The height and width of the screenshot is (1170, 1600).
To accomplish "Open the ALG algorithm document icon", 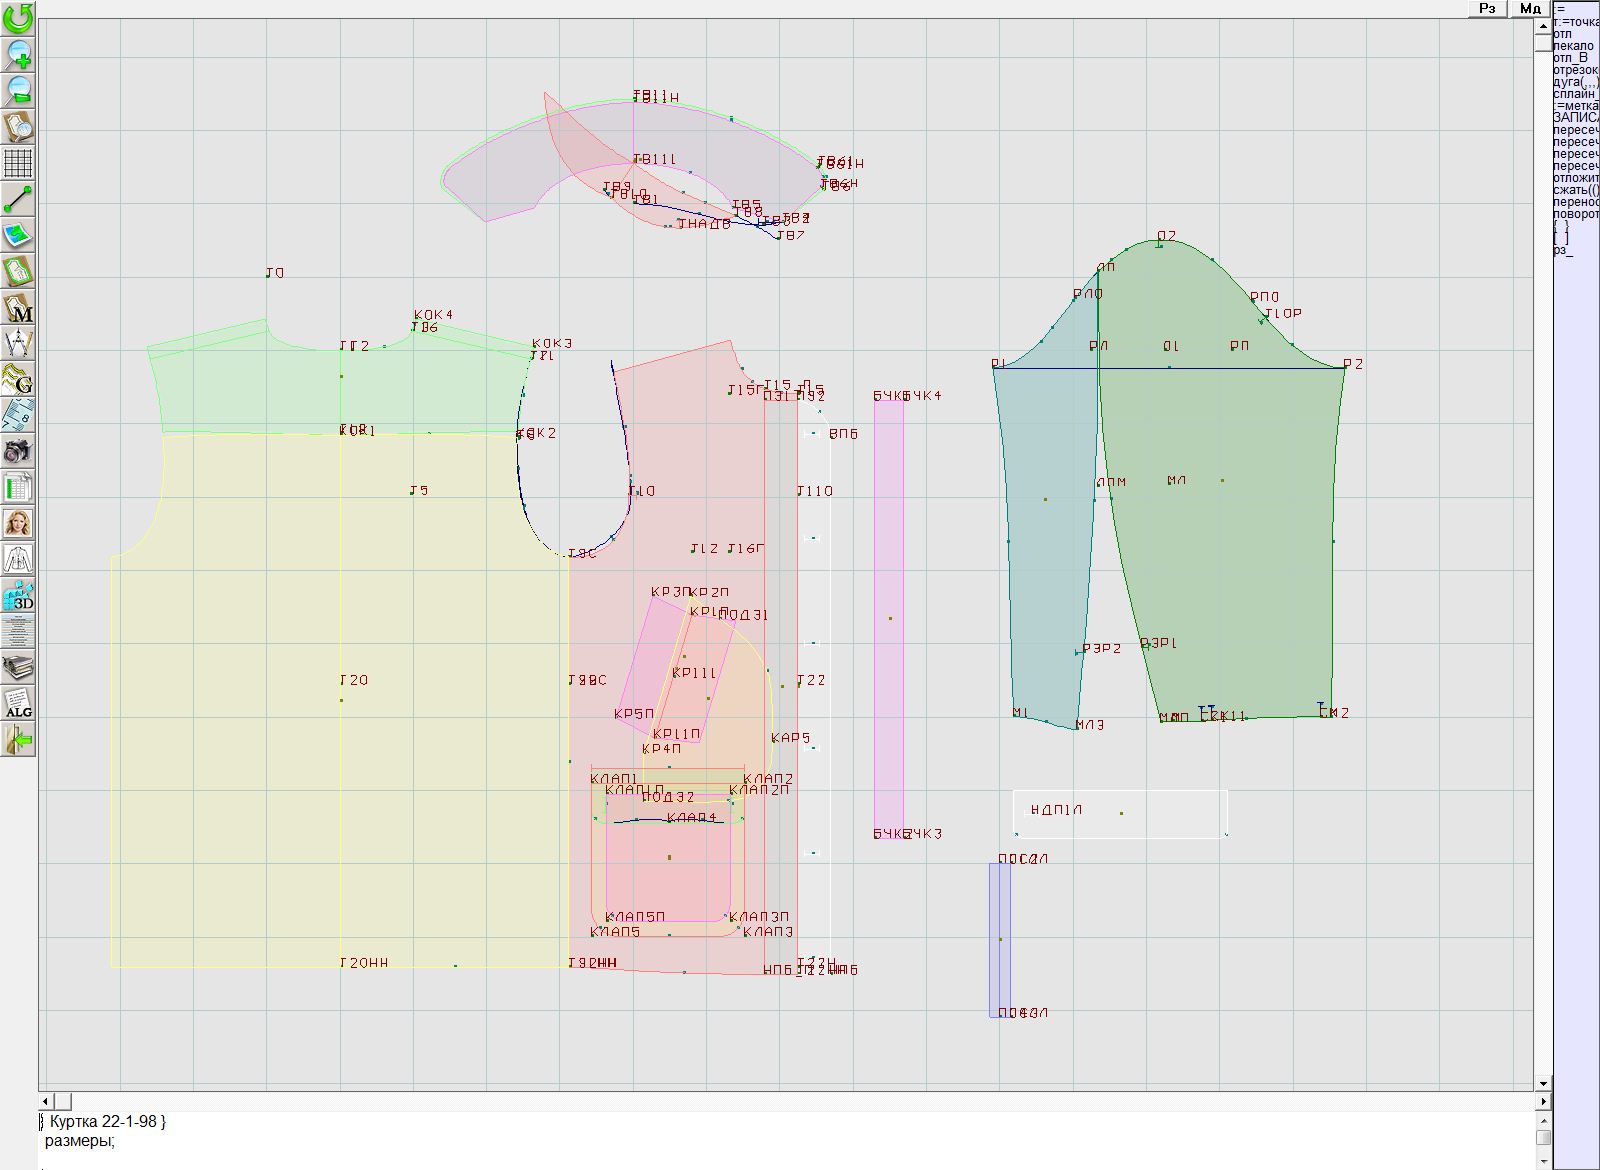I will 18,704.
